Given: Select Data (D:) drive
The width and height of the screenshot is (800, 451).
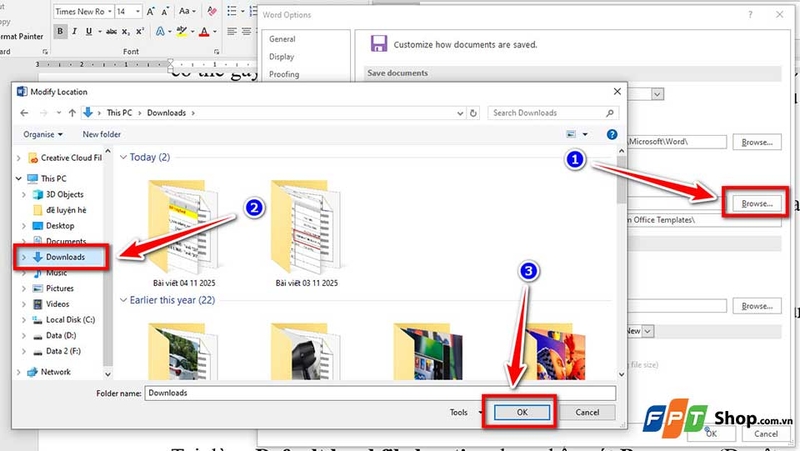Looking at the screenshot, I should [x=61, y=335].
